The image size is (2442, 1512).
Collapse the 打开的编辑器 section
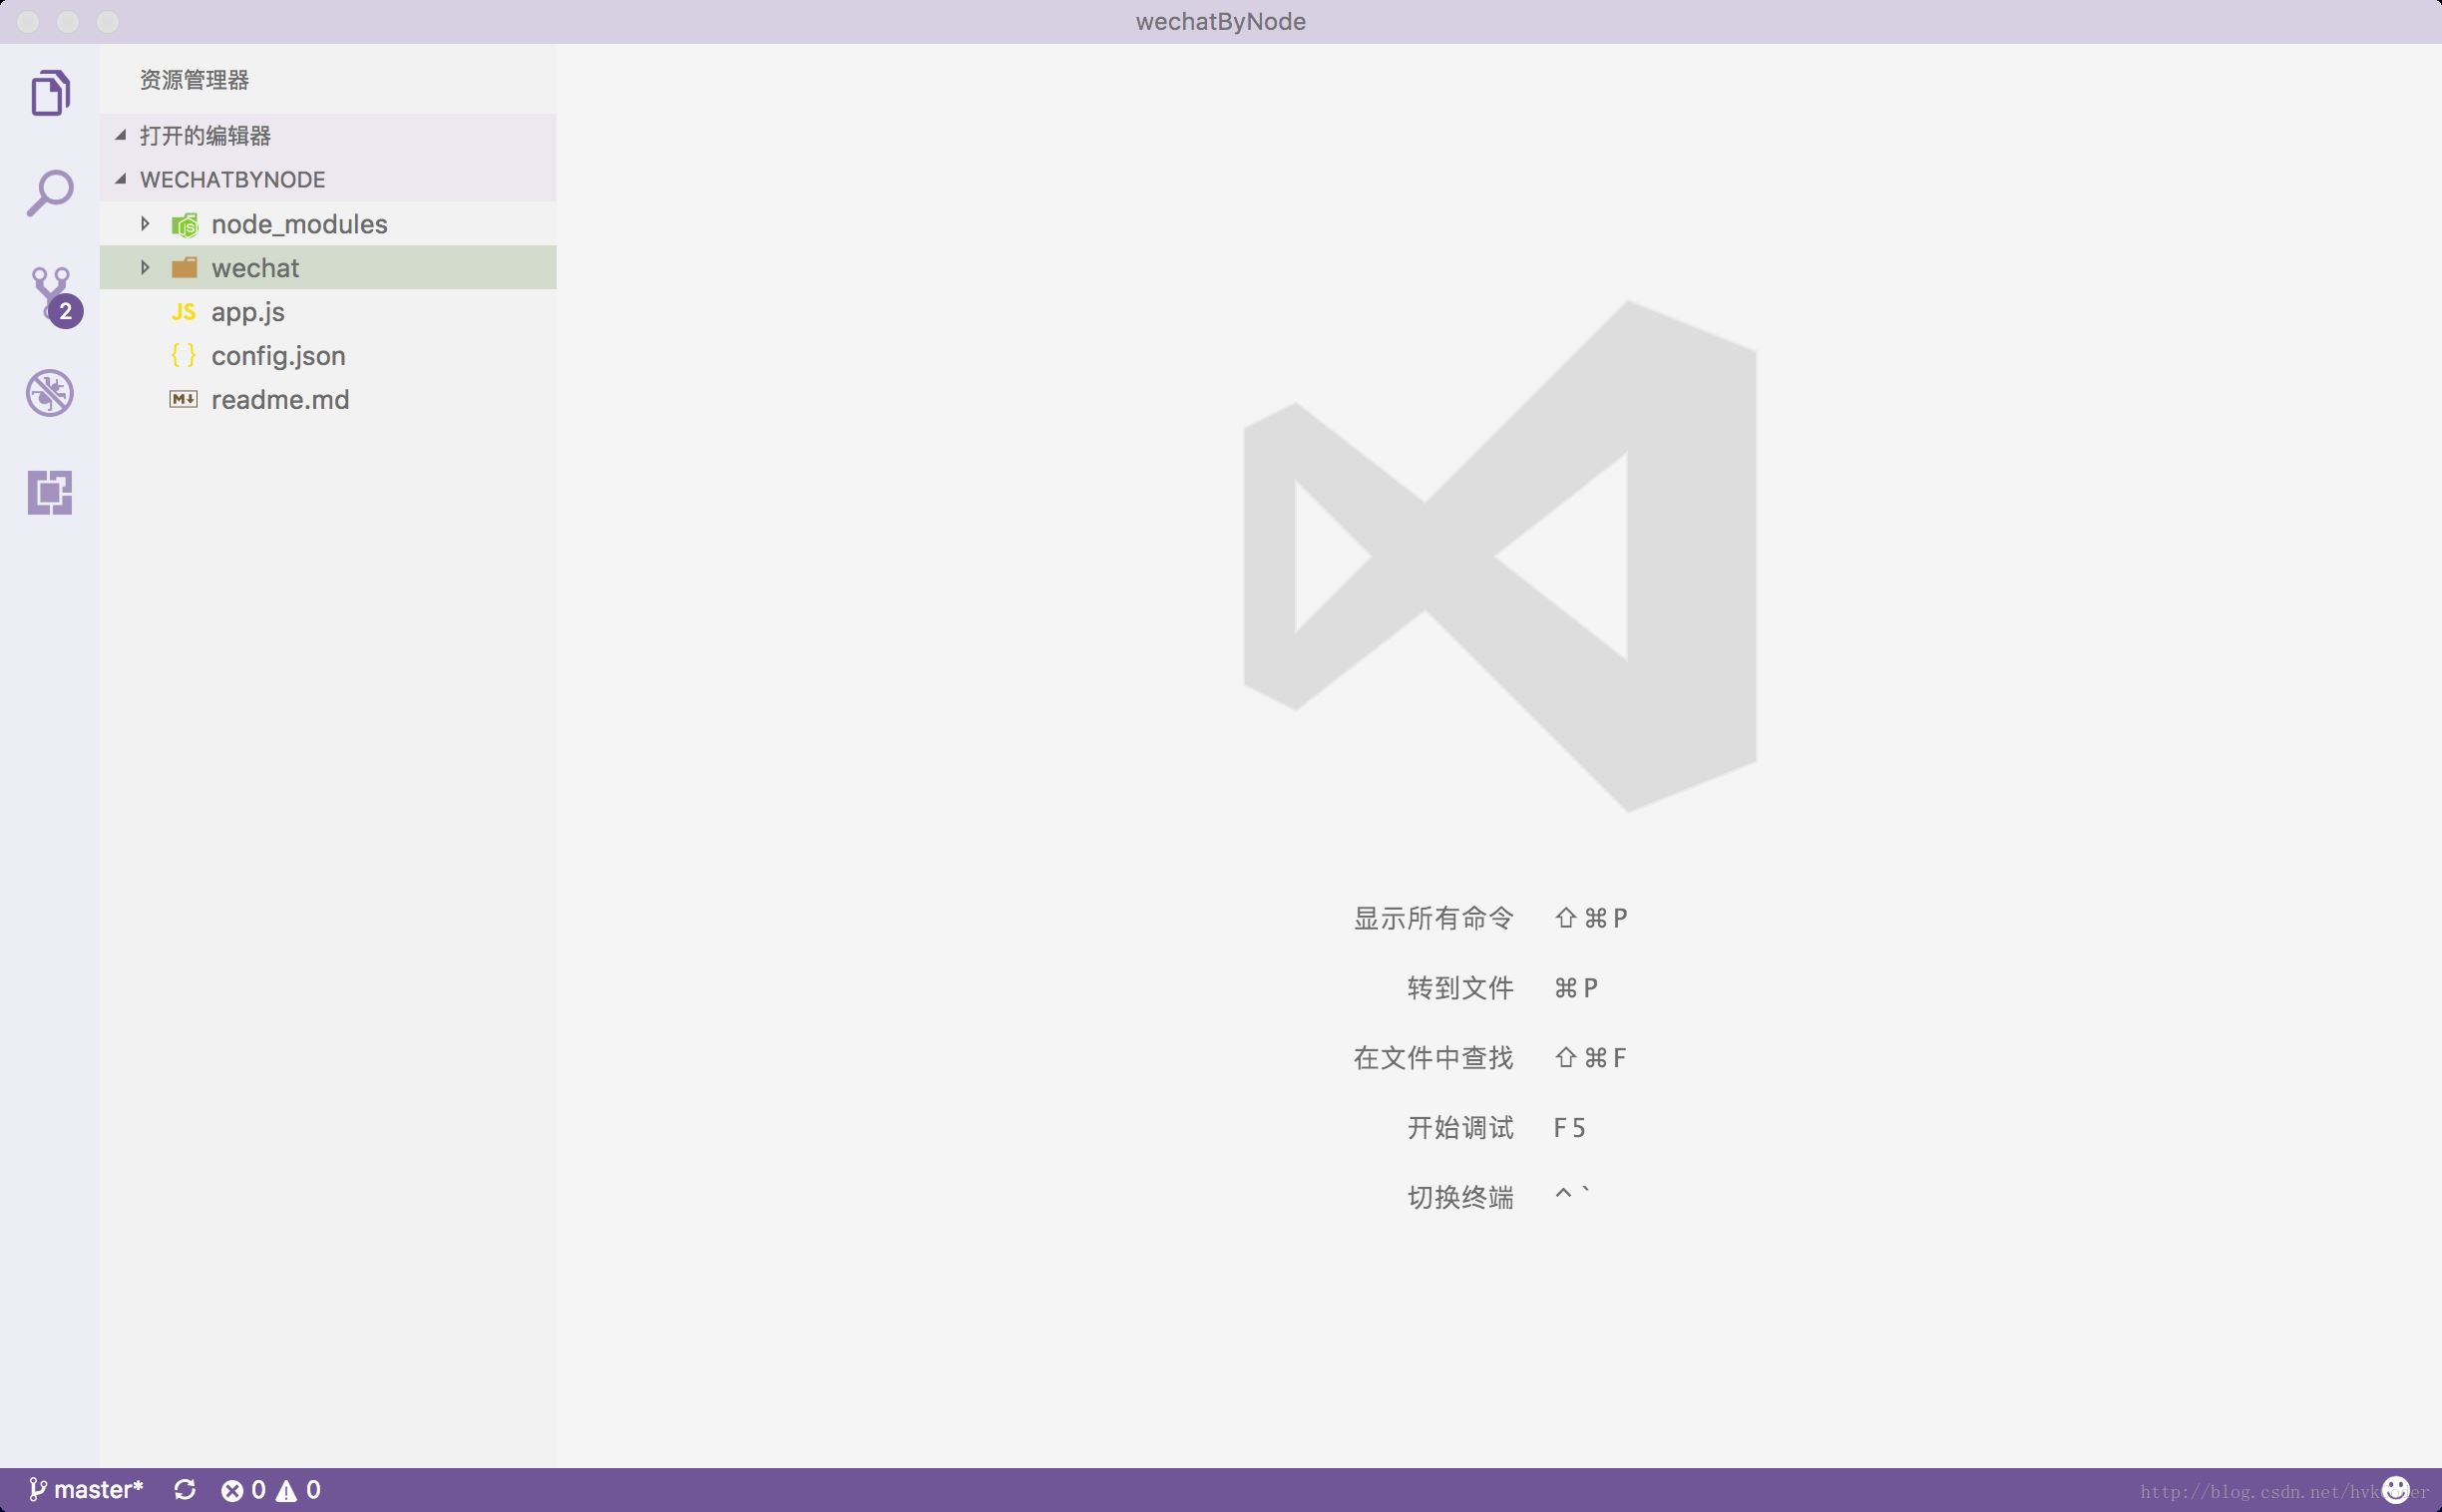[328, 135]
